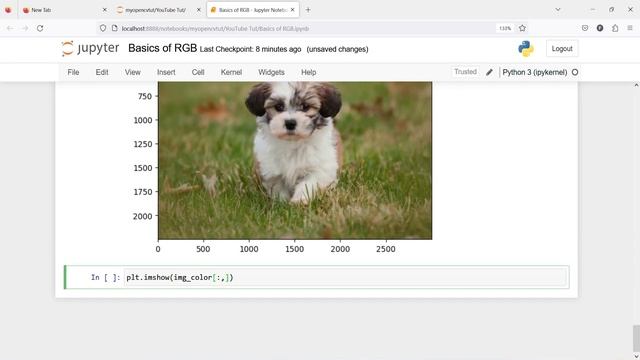Image resolution: width=640 pixels, height=360 pixels.
Task: Click the Jupyter logo
Action: tap(90, 48)
